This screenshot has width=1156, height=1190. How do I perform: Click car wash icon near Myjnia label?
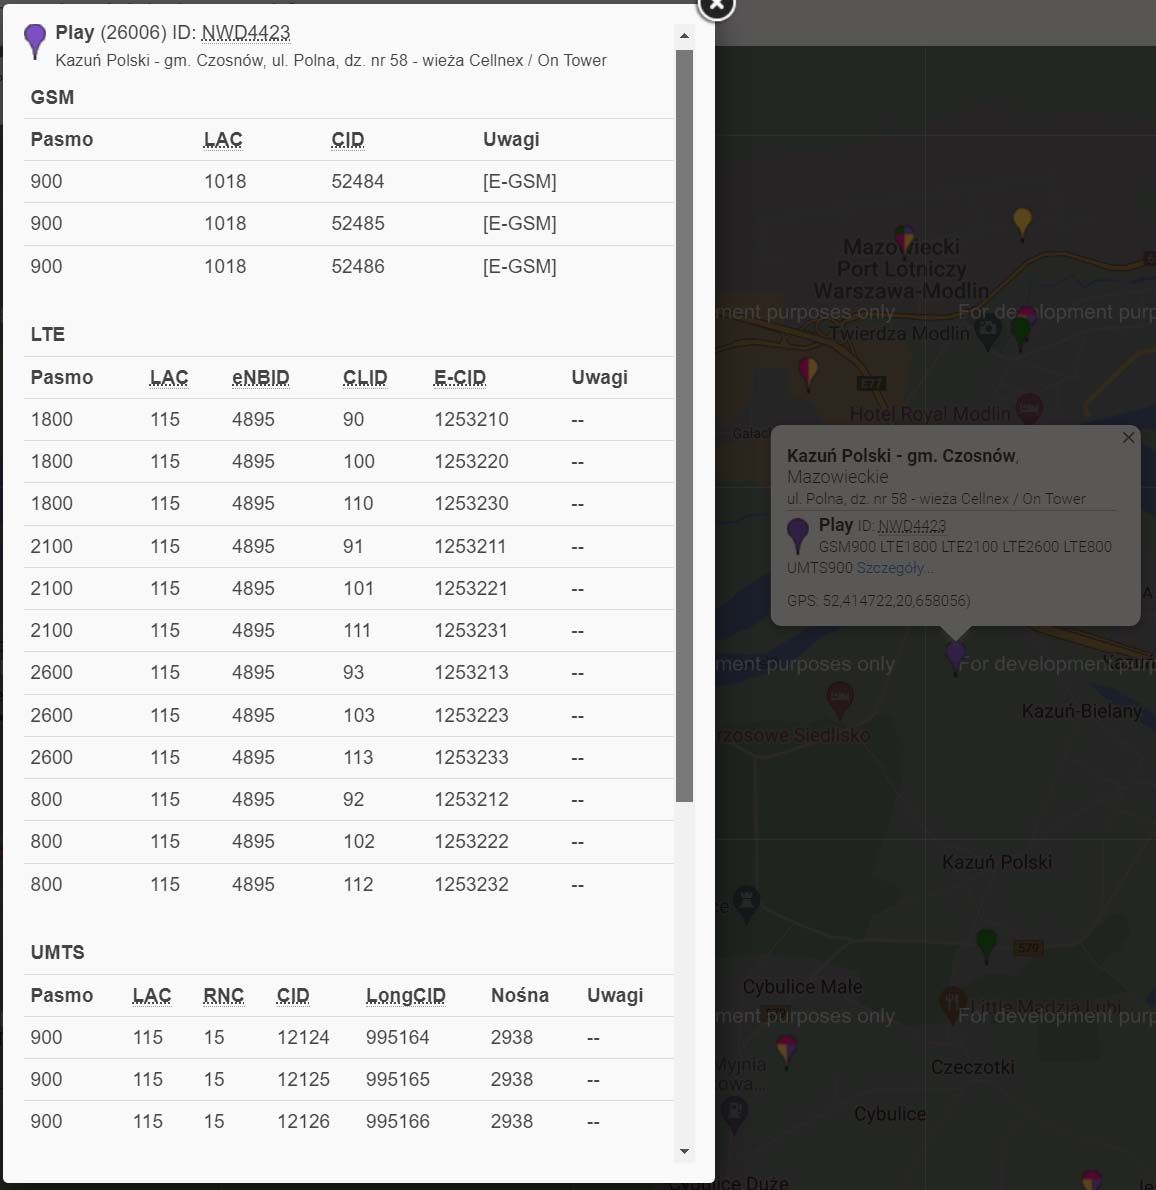point(734,1115)
